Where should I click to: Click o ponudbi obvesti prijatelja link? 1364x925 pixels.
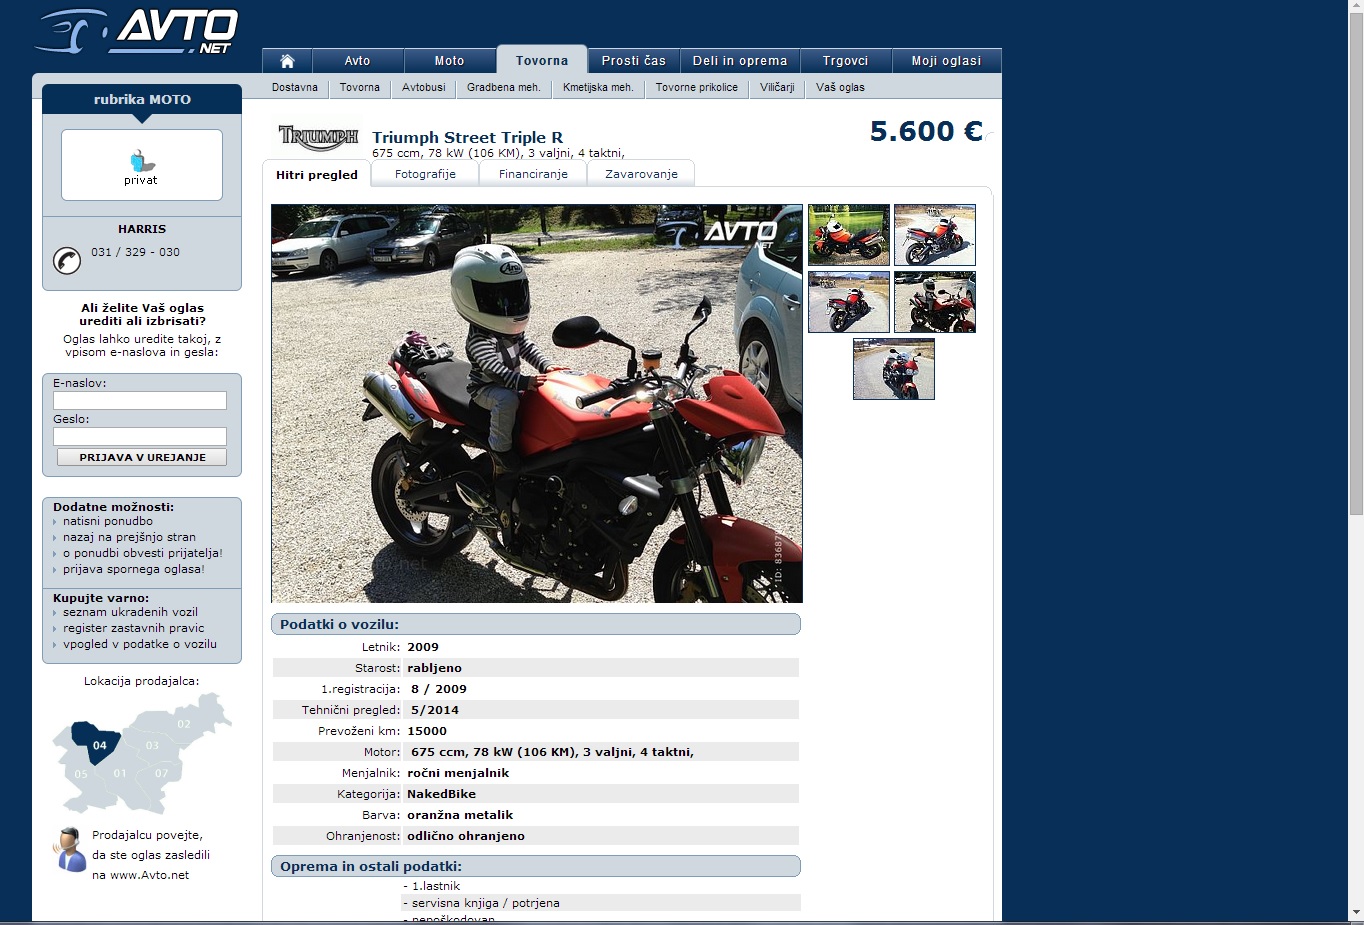(x=143, y=553)
